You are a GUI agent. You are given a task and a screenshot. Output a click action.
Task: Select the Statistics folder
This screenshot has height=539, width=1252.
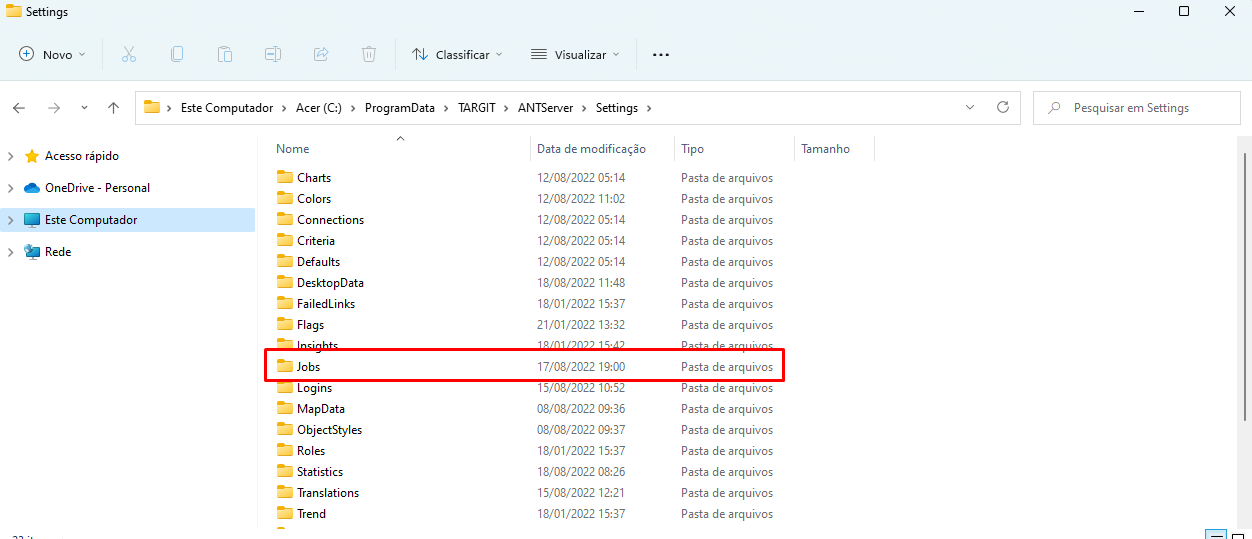click(x=320, y=472)
